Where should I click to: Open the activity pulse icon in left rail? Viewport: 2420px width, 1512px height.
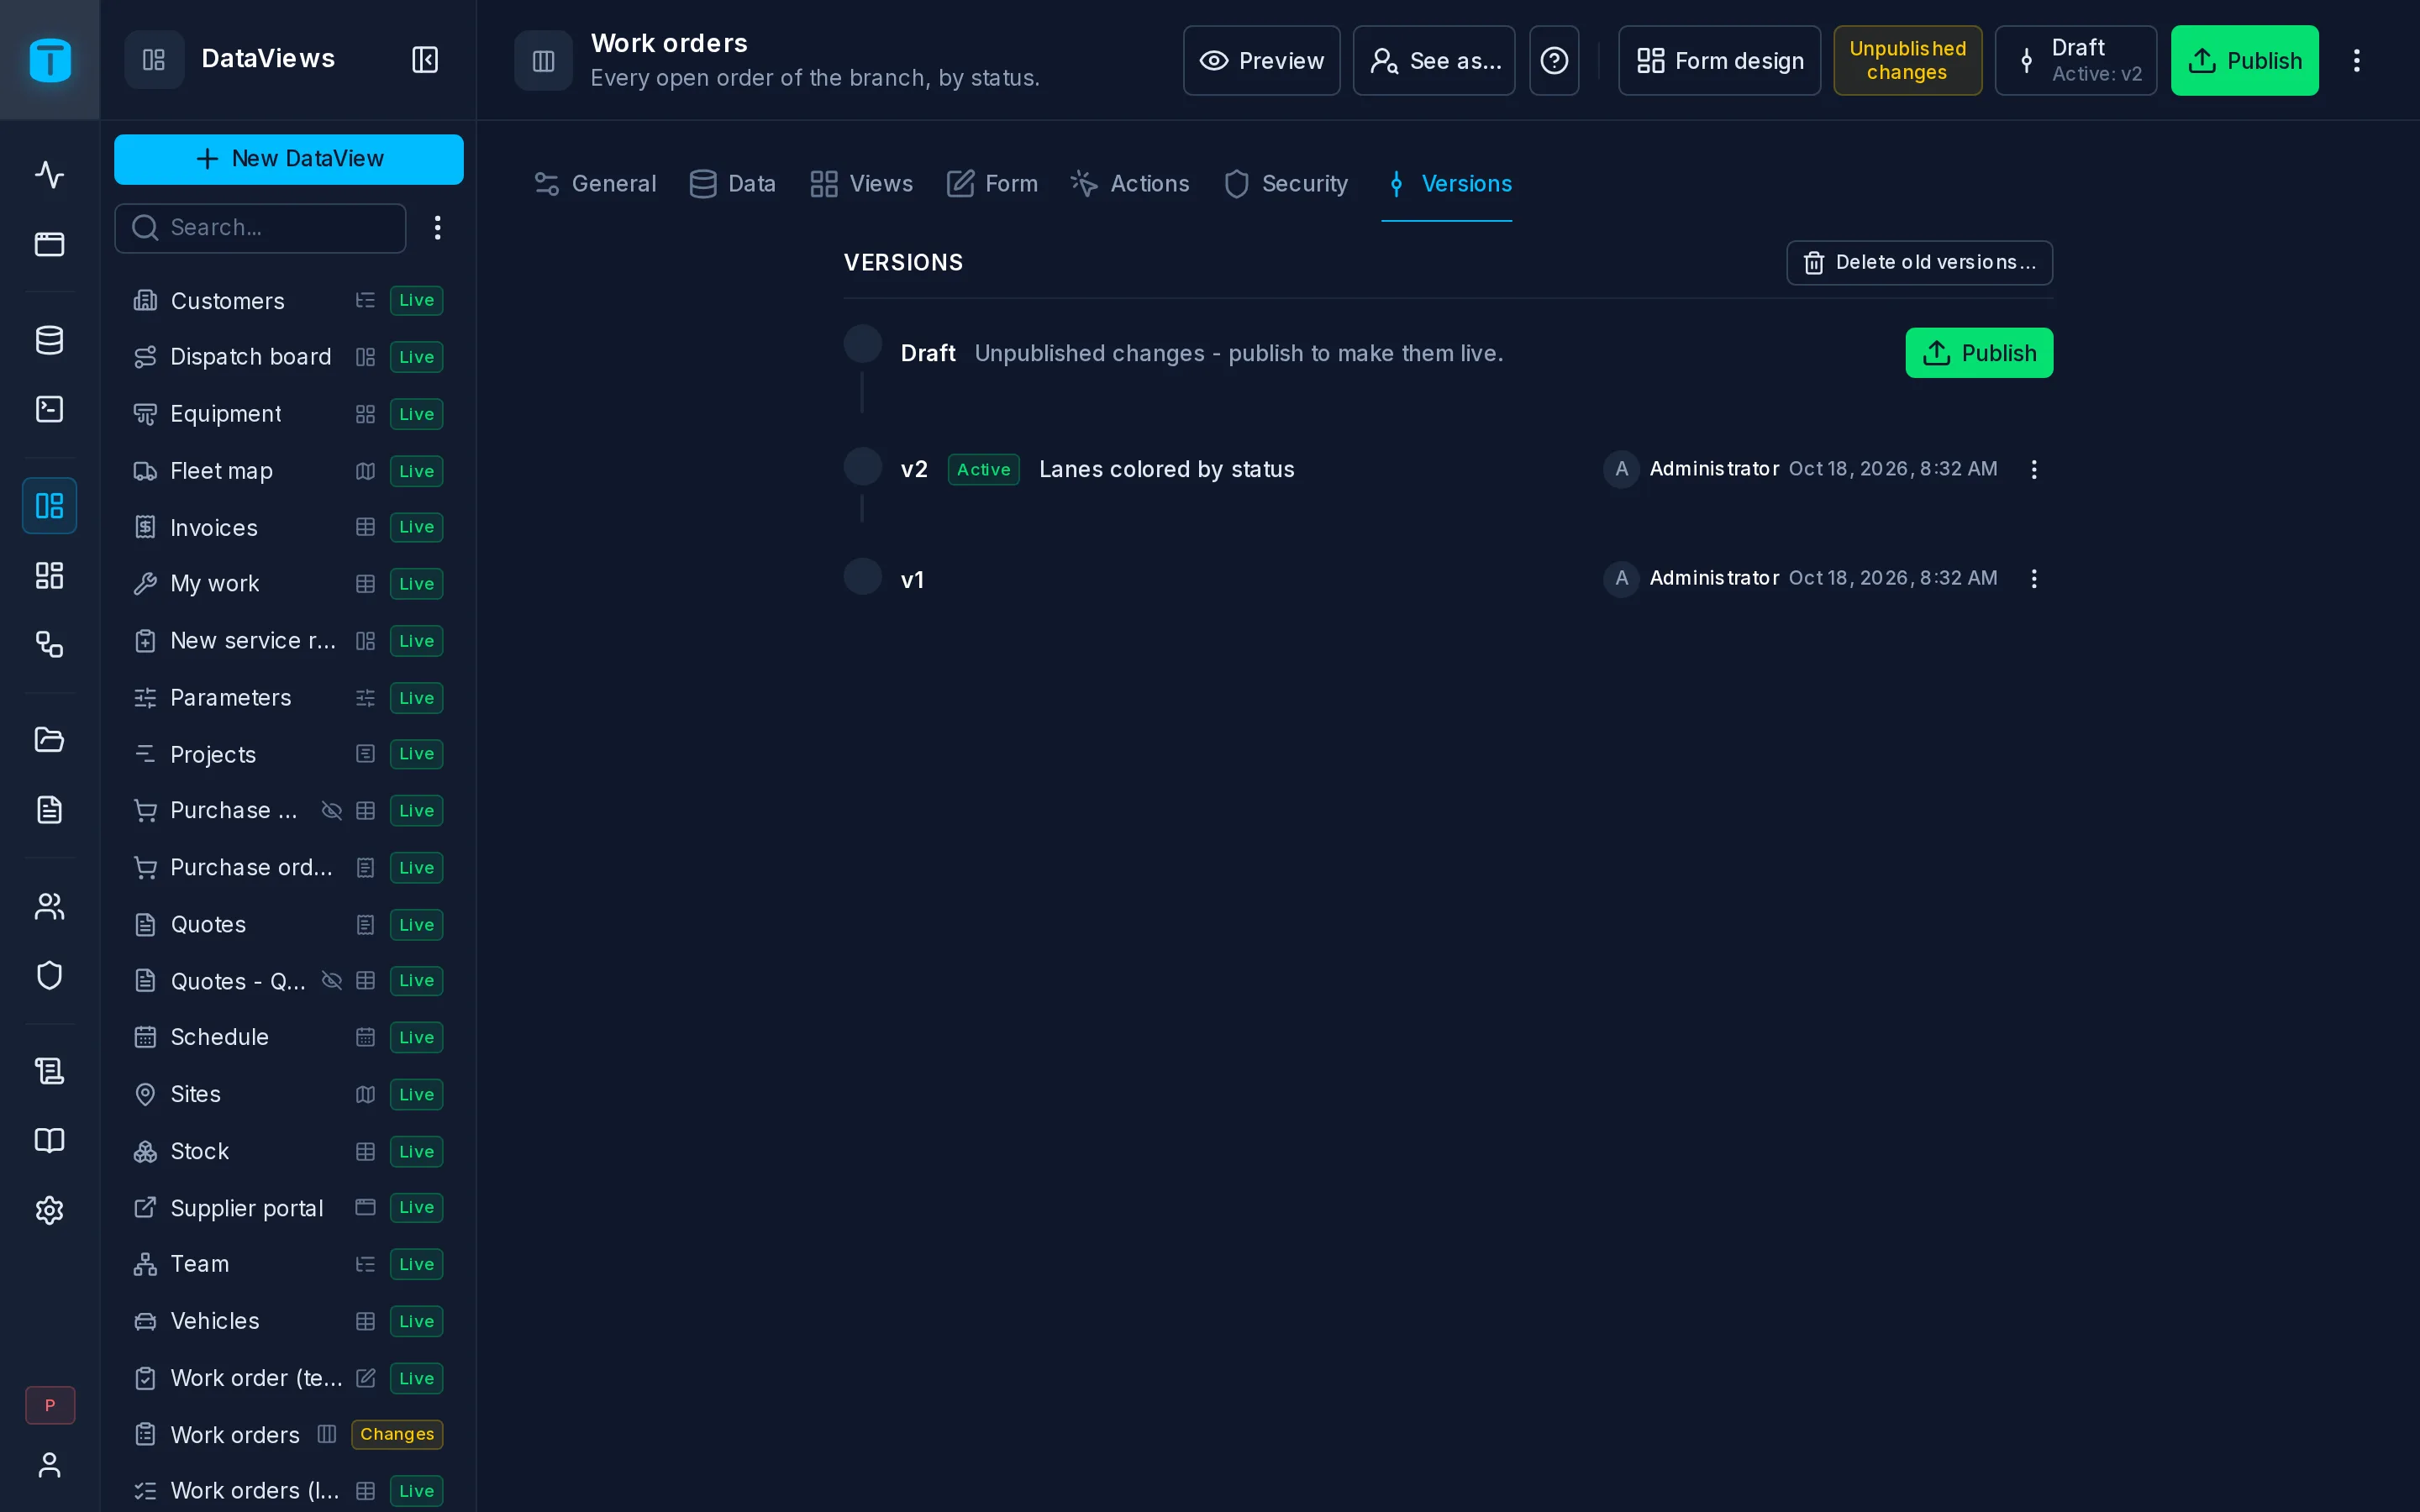pos(49,175)
